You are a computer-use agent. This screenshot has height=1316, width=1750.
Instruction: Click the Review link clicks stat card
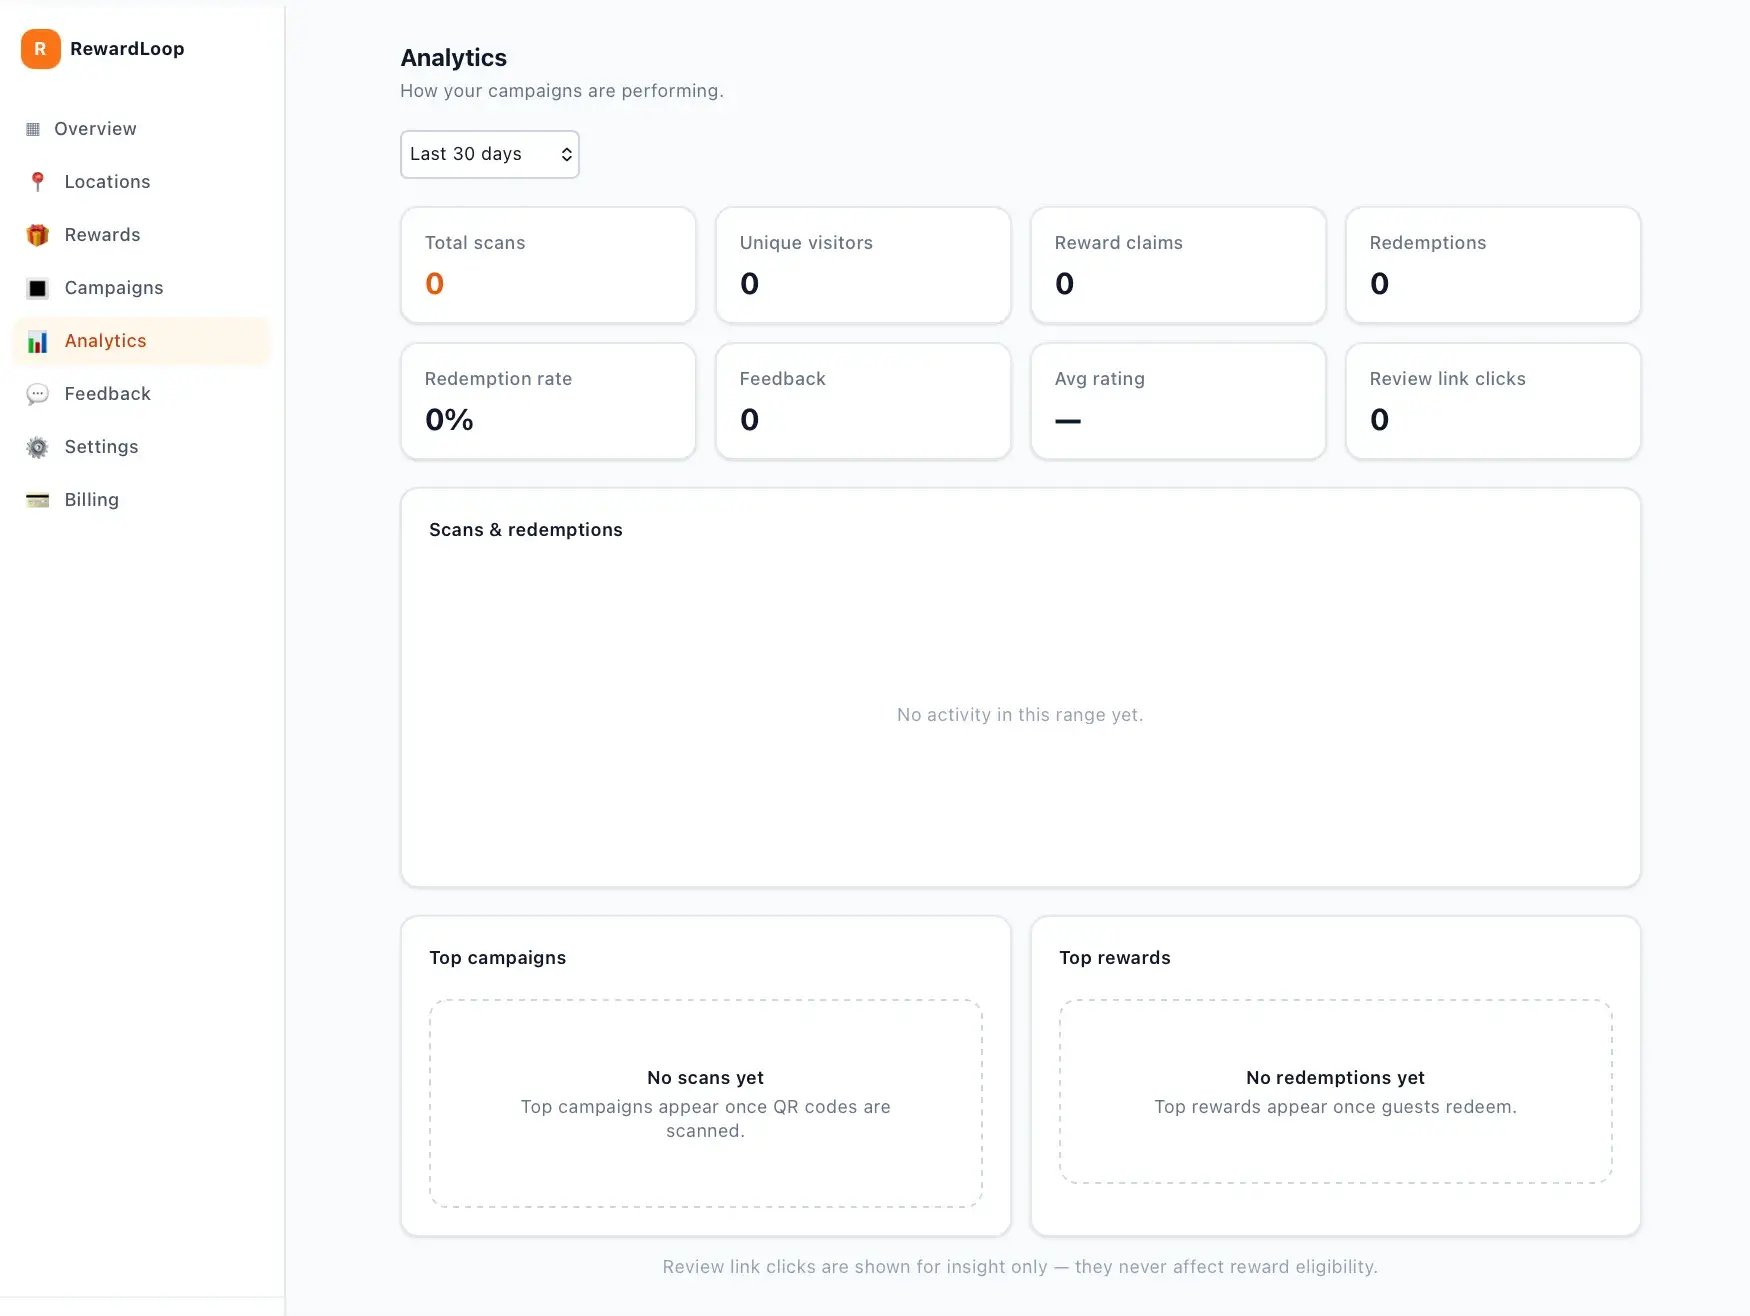tap(1493, 401)
